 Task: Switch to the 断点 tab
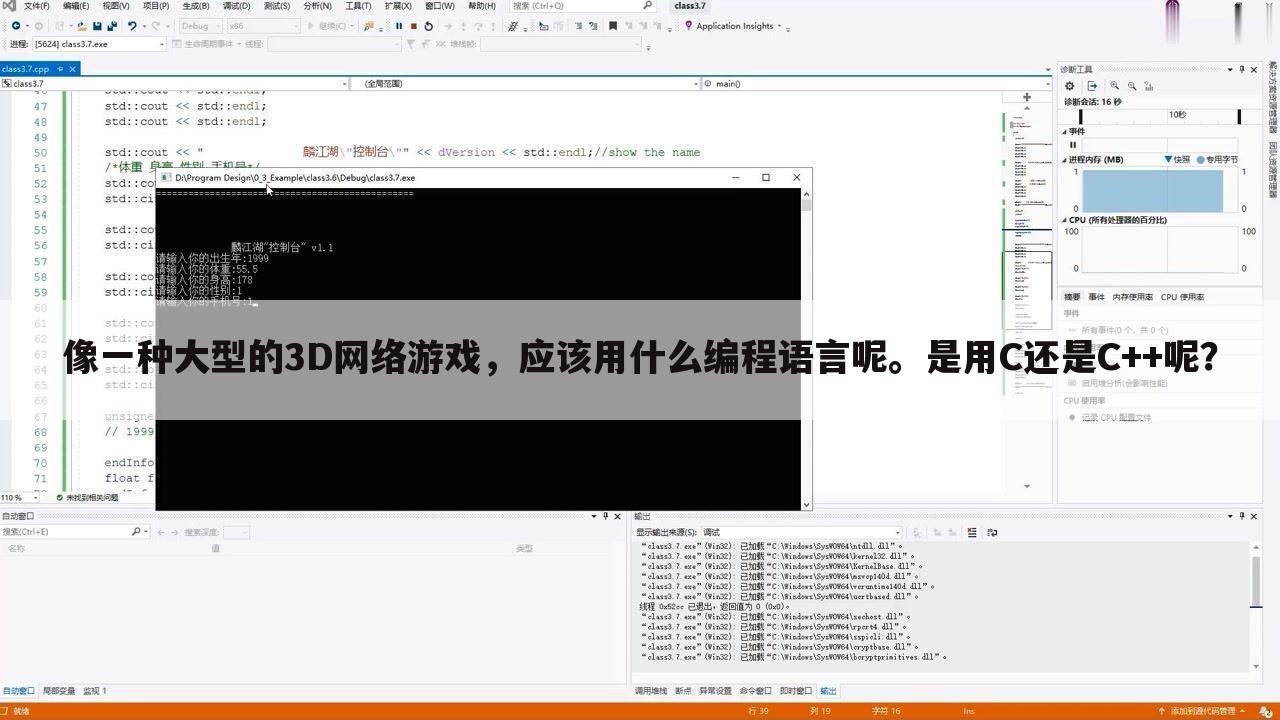(x=683, y=691)
